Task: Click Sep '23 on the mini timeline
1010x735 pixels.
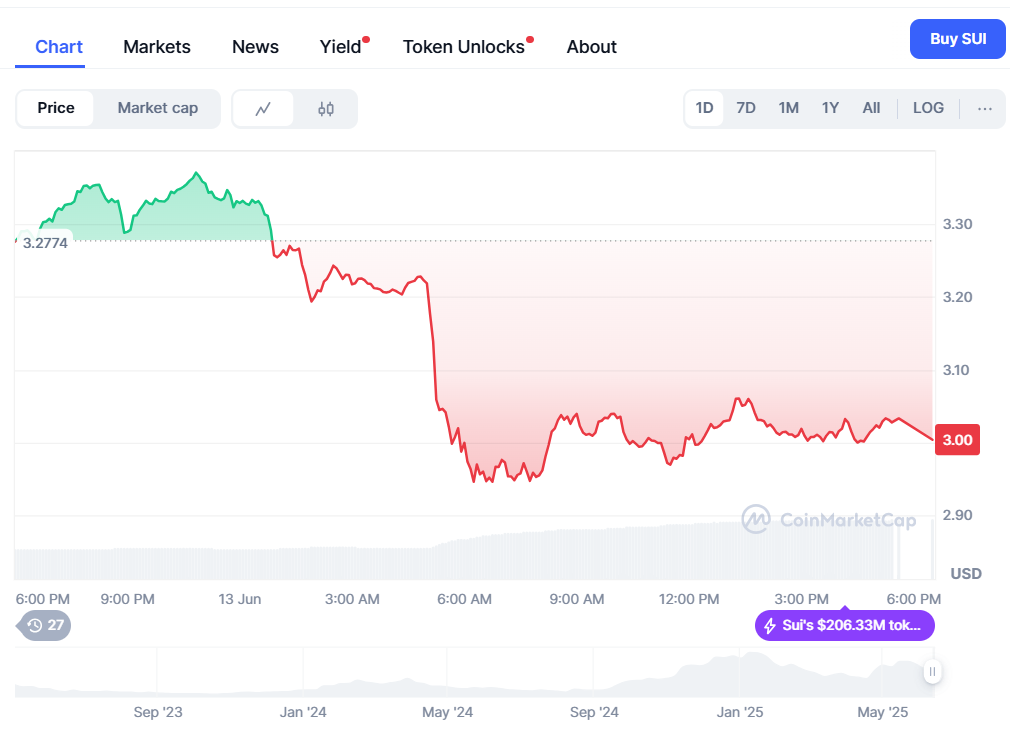Action: 158,712
